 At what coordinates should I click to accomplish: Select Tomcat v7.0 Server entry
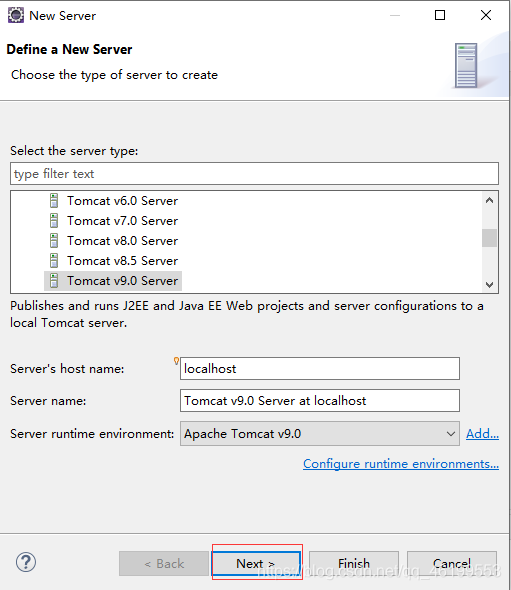(x=122, y=220)
